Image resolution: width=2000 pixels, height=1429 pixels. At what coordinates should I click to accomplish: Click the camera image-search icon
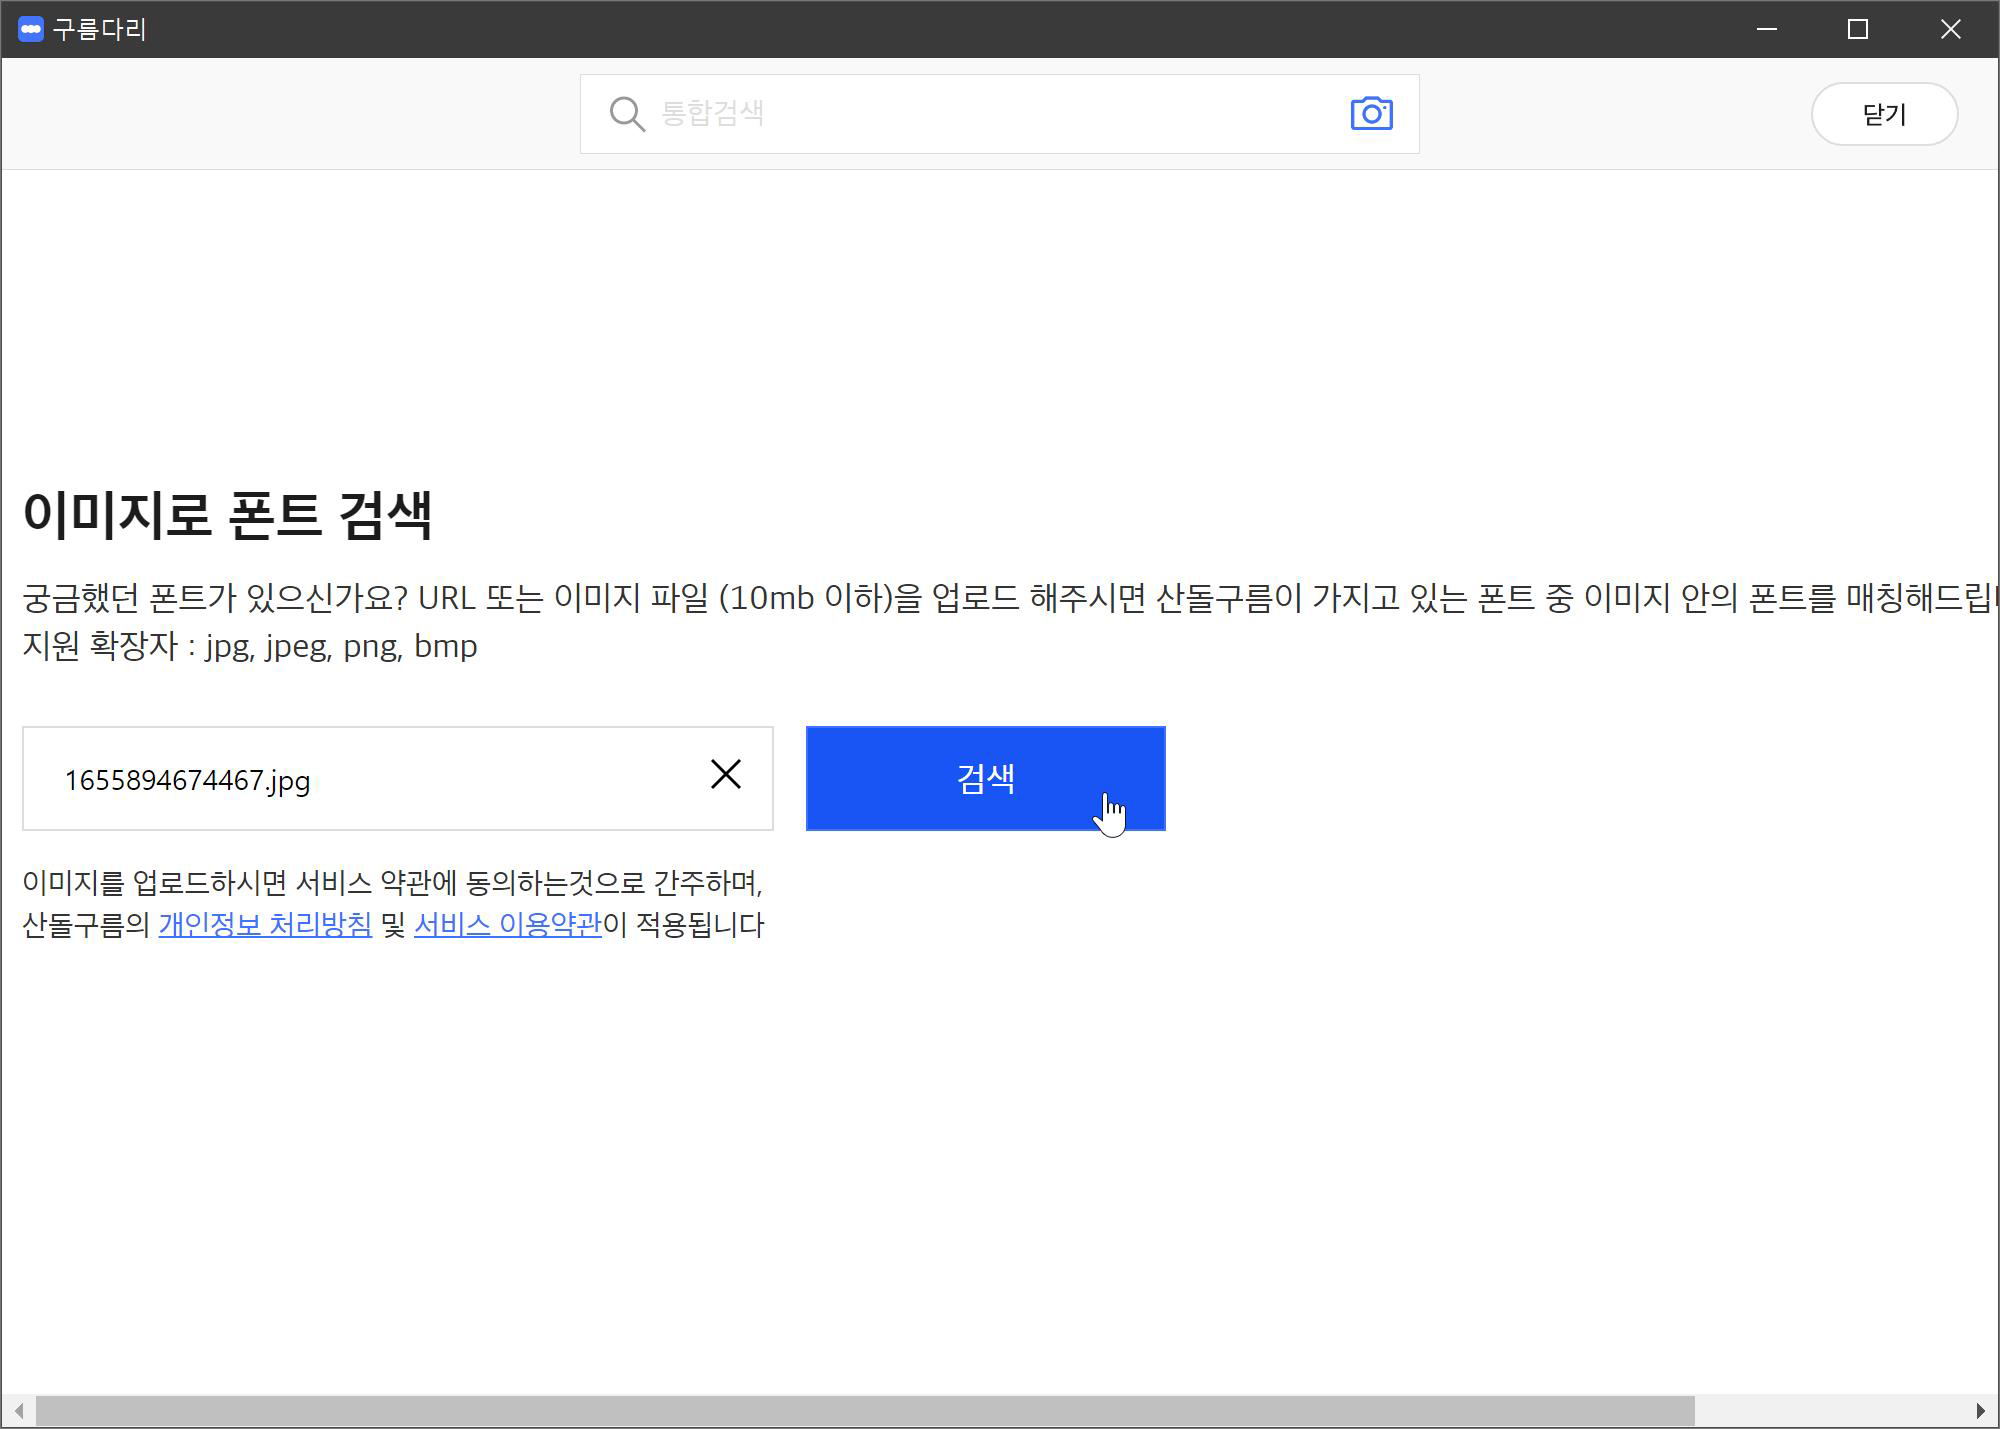(1371, 114)
